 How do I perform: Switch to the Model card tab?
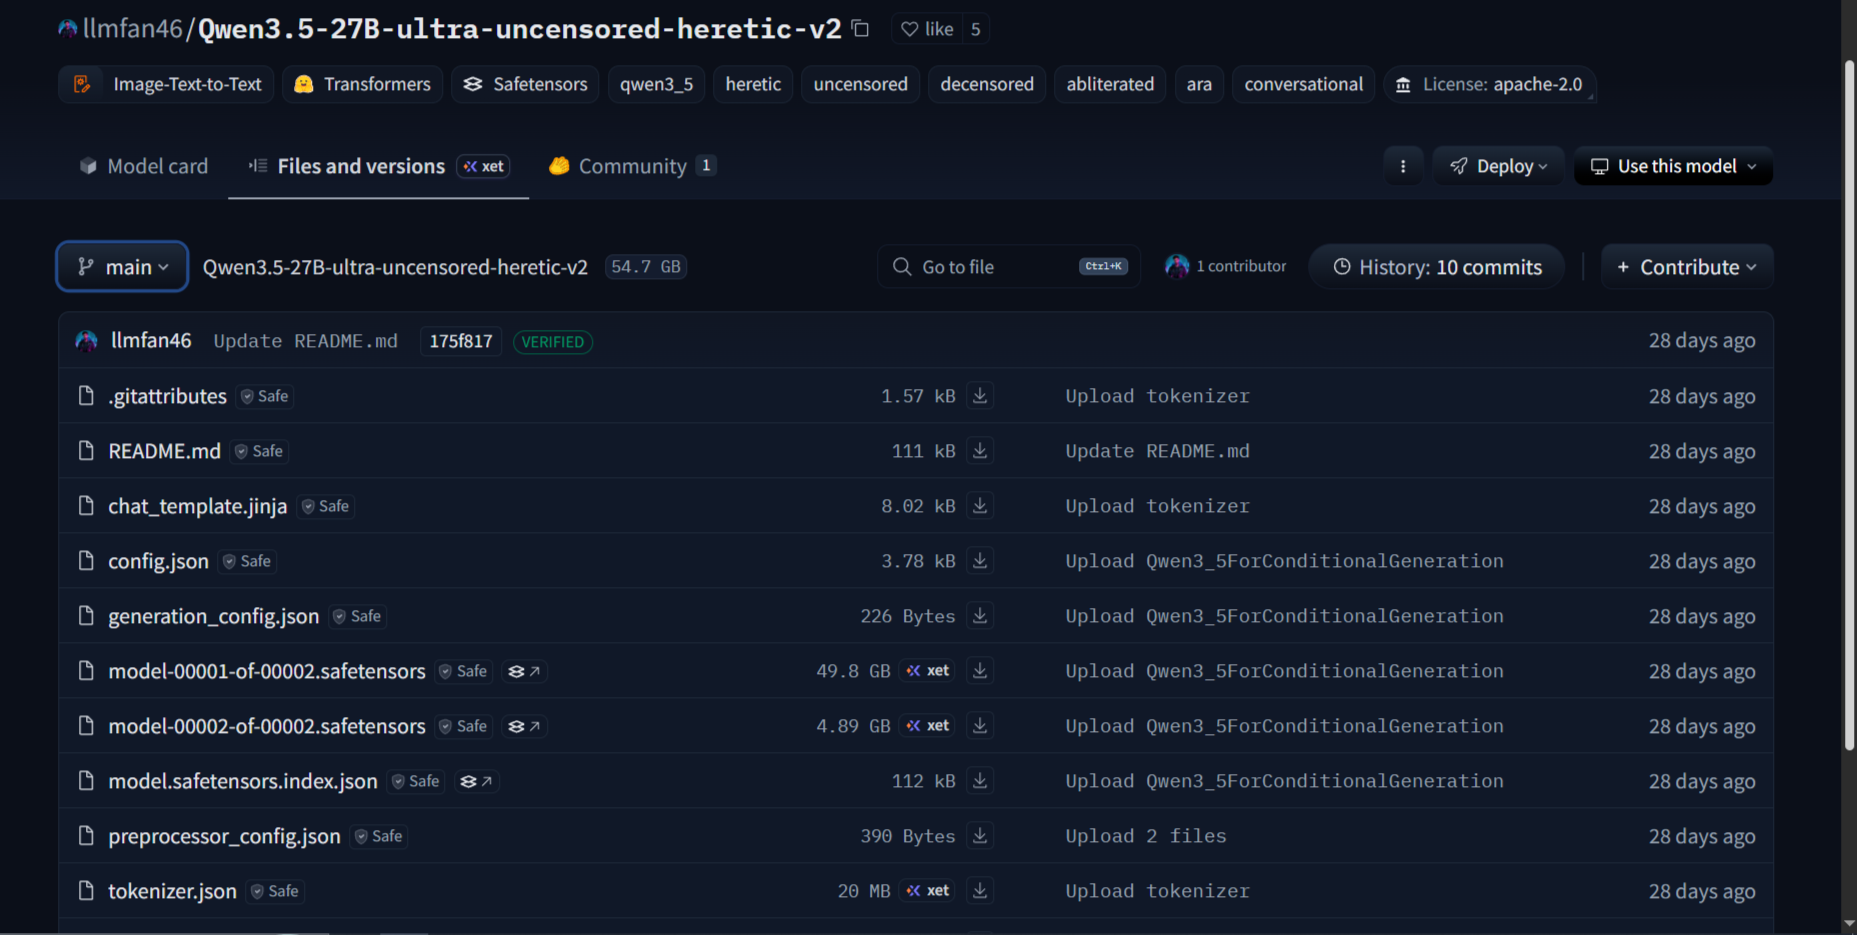coord(143,166)
